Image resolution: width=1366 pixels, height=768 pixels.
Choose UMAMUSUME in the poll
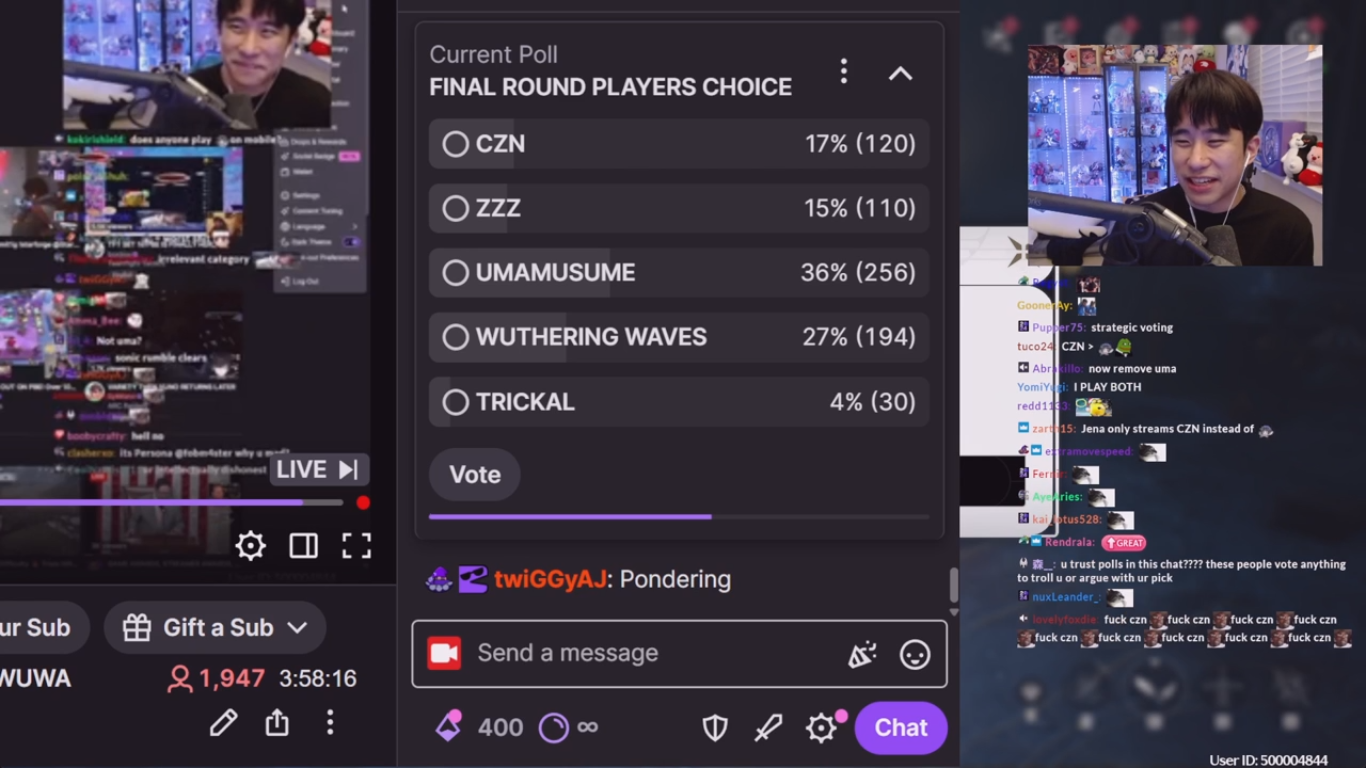679,273
